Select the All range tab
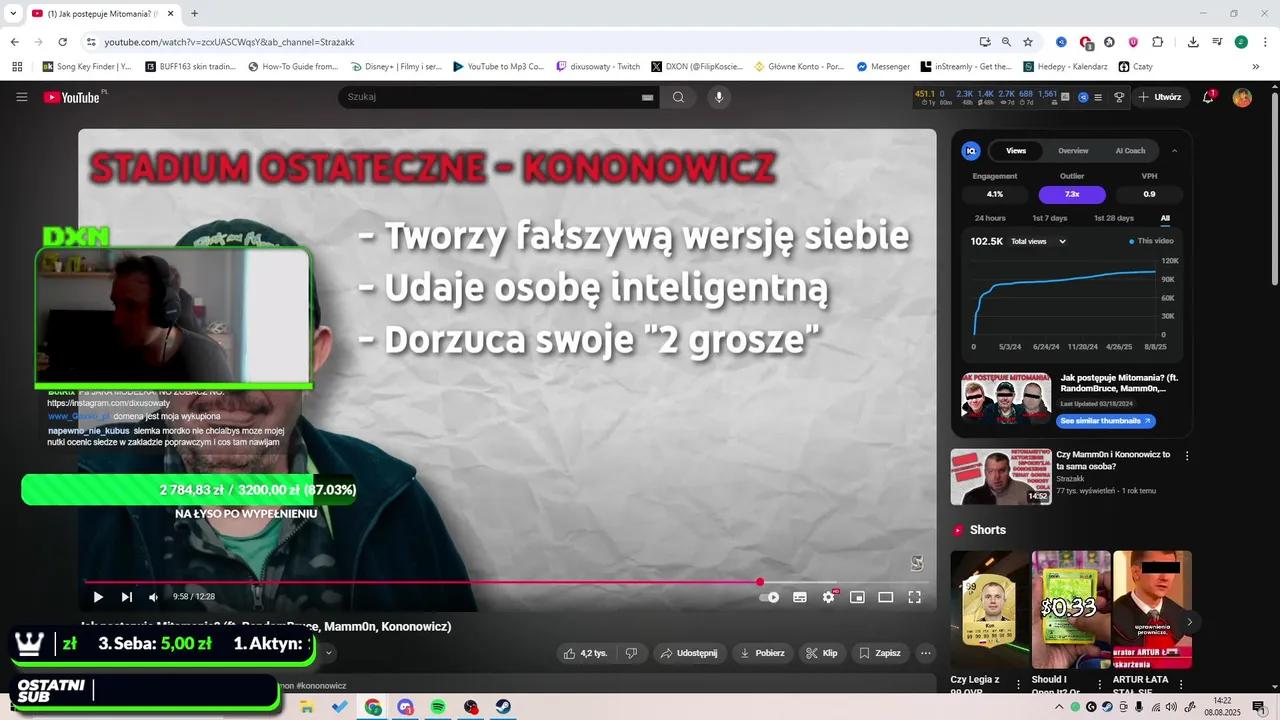 (1165, 218)
